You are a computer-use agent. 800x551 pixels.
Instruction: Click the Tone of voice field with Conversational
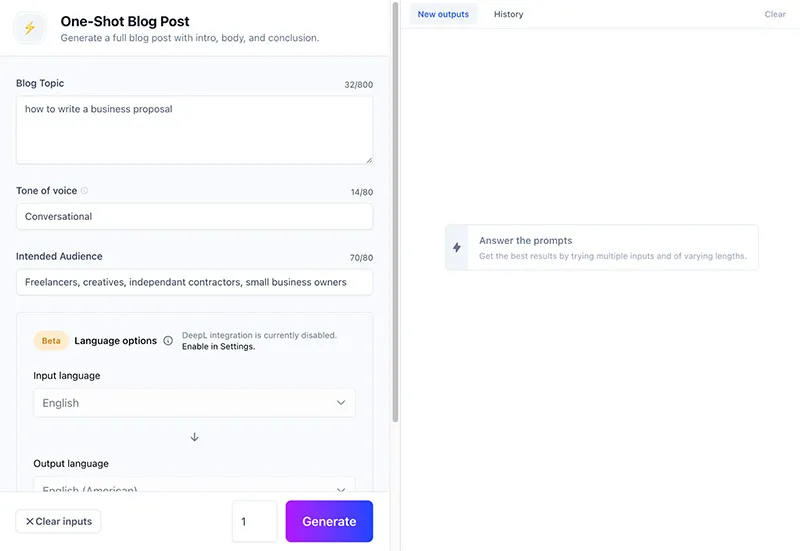(x=194, y=216)
